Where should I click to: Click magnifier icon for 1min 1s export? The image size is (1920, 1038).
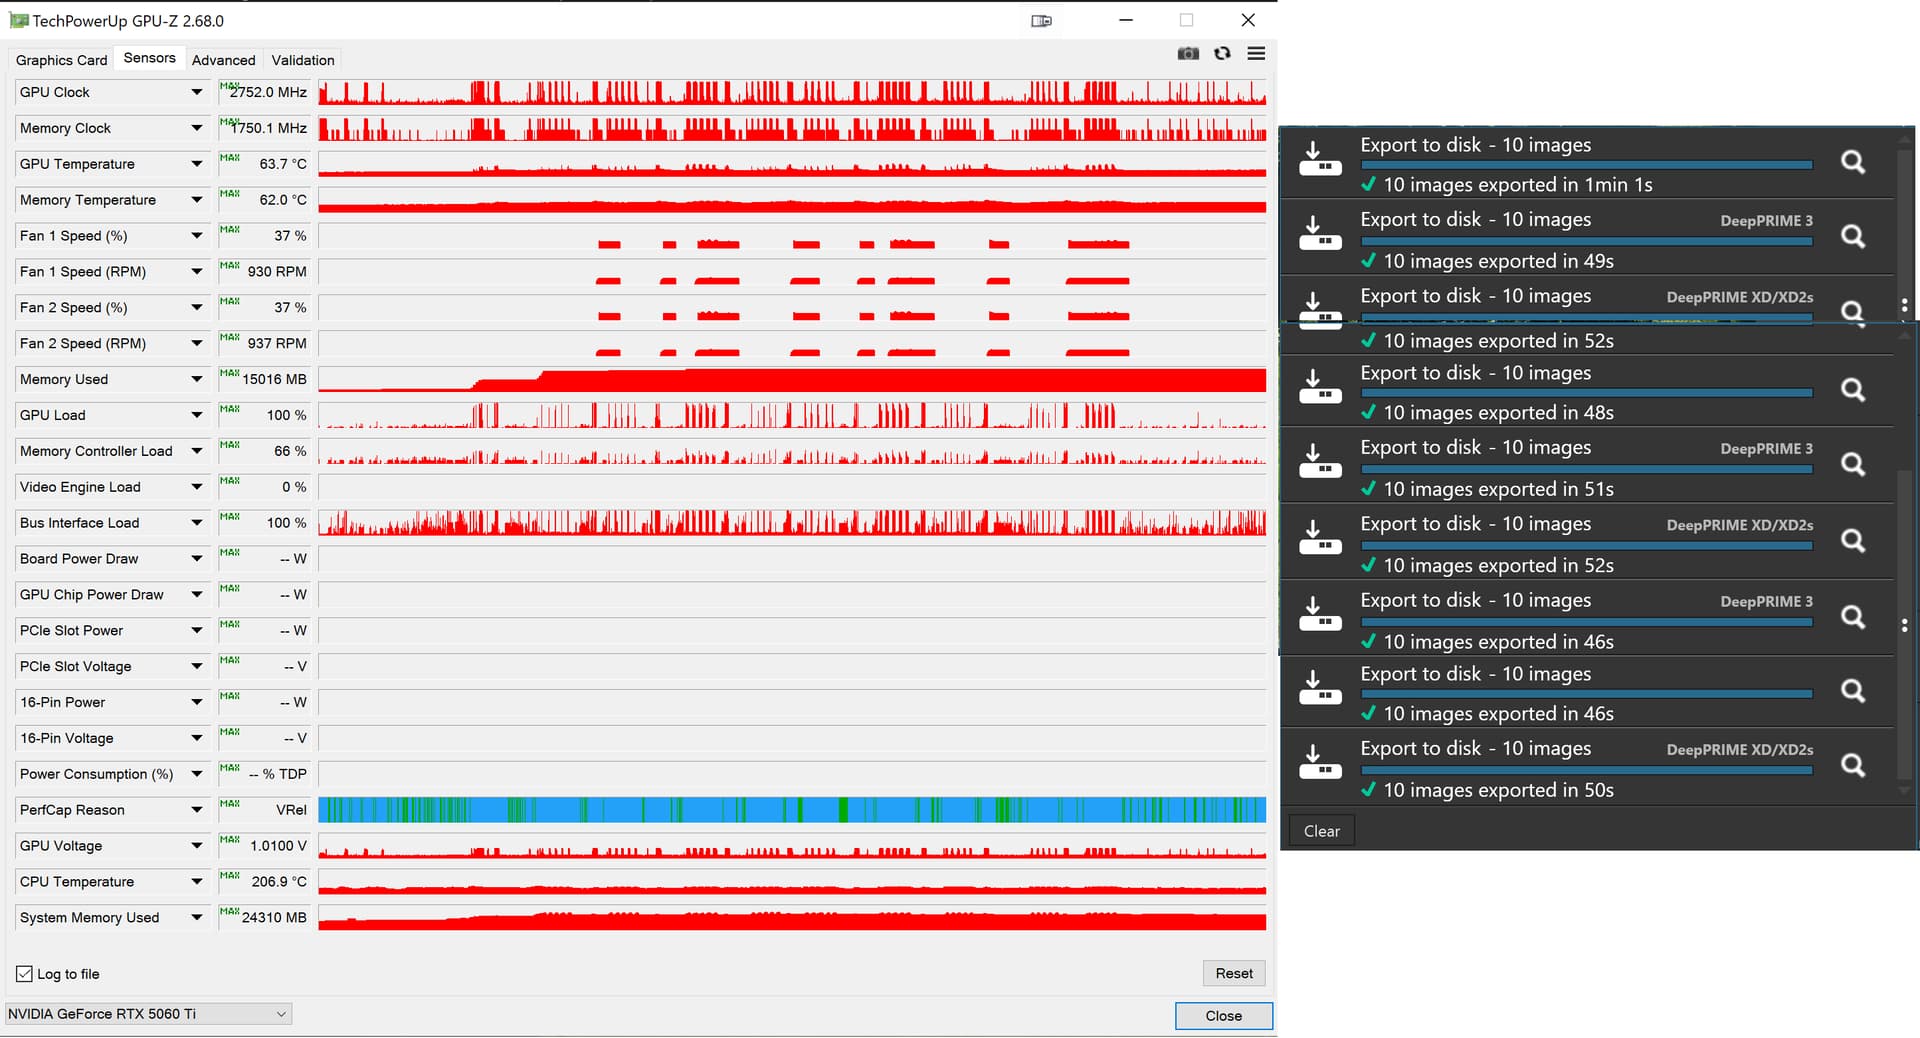(1852, 162)
